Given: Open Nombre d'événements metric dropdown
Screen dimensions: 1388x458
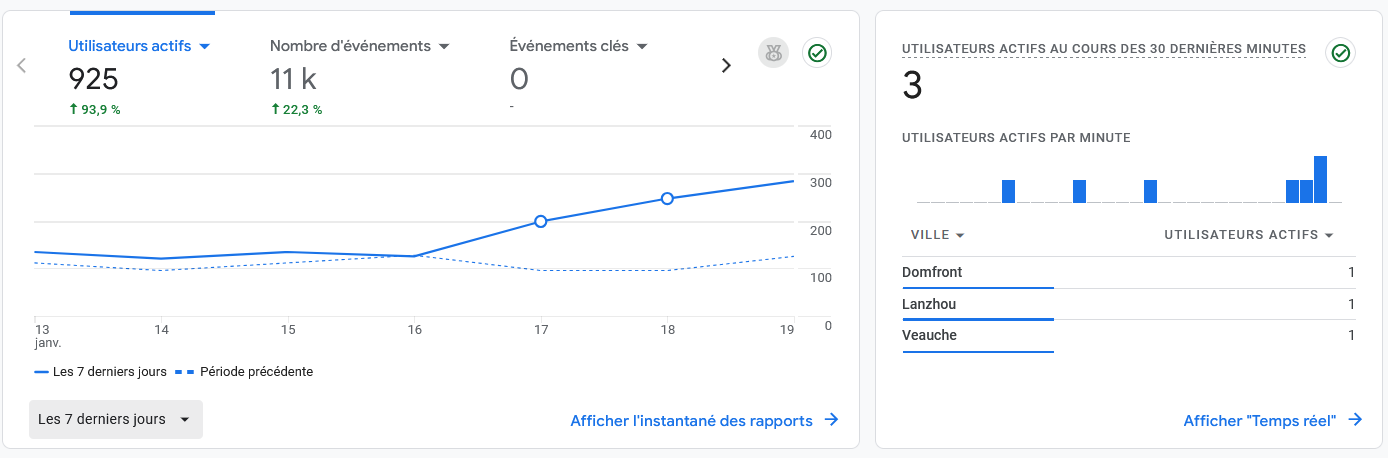Looking at the screenshot, I should (x=444, y=47).
